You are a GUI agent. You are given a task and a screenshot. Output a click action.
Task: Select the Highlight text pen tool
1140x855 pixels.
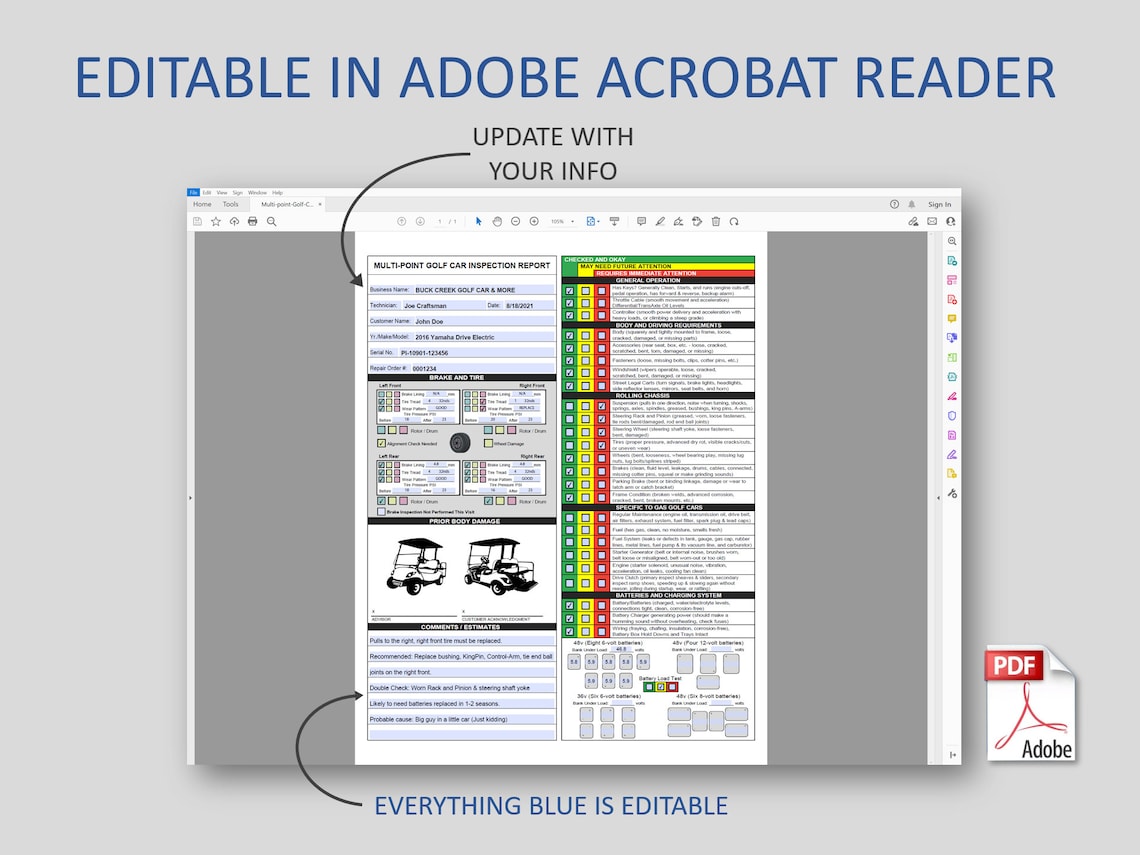660,222
